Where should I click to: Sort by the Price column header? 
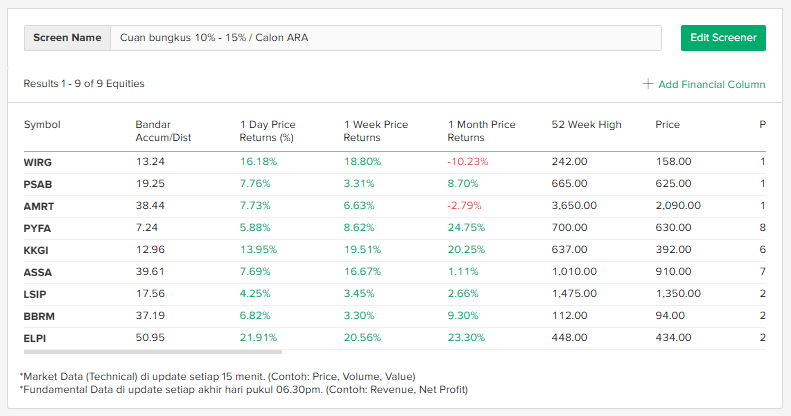(x=667, y=125)
